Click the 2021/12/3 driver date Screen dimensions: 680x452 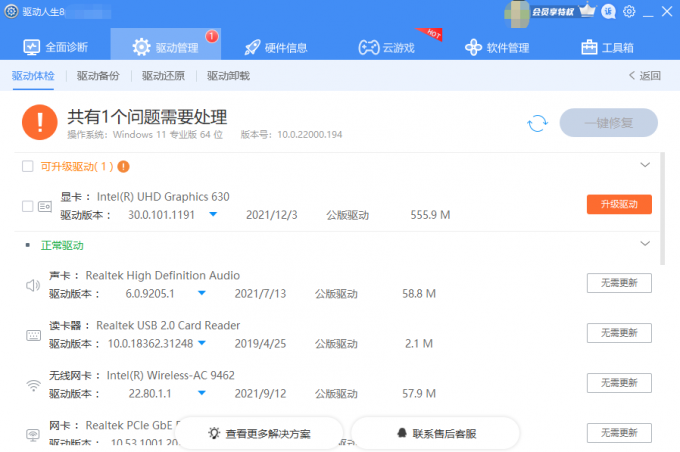point(271,215)
